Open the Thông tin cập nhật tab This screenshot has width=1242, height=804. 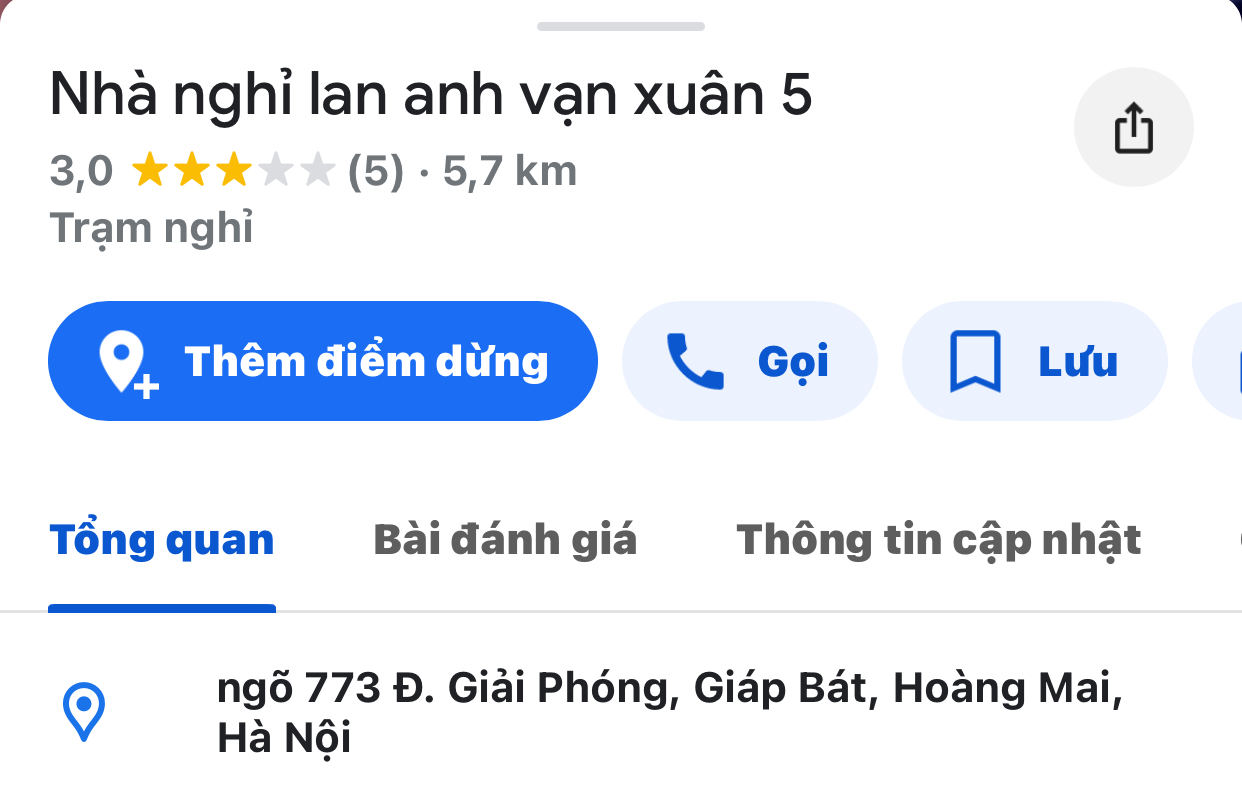[939, 540]
